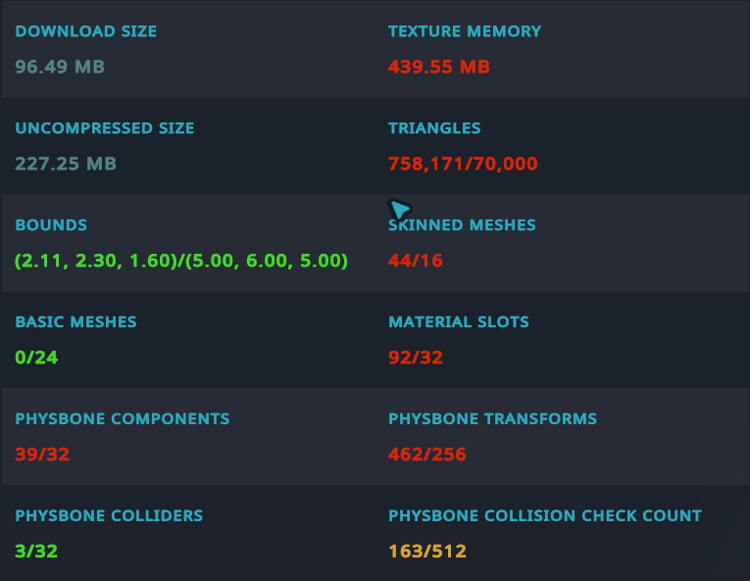This screenshot has height=581, width=750.
Task: Click the Triangles heading
Action: [434, 128]
